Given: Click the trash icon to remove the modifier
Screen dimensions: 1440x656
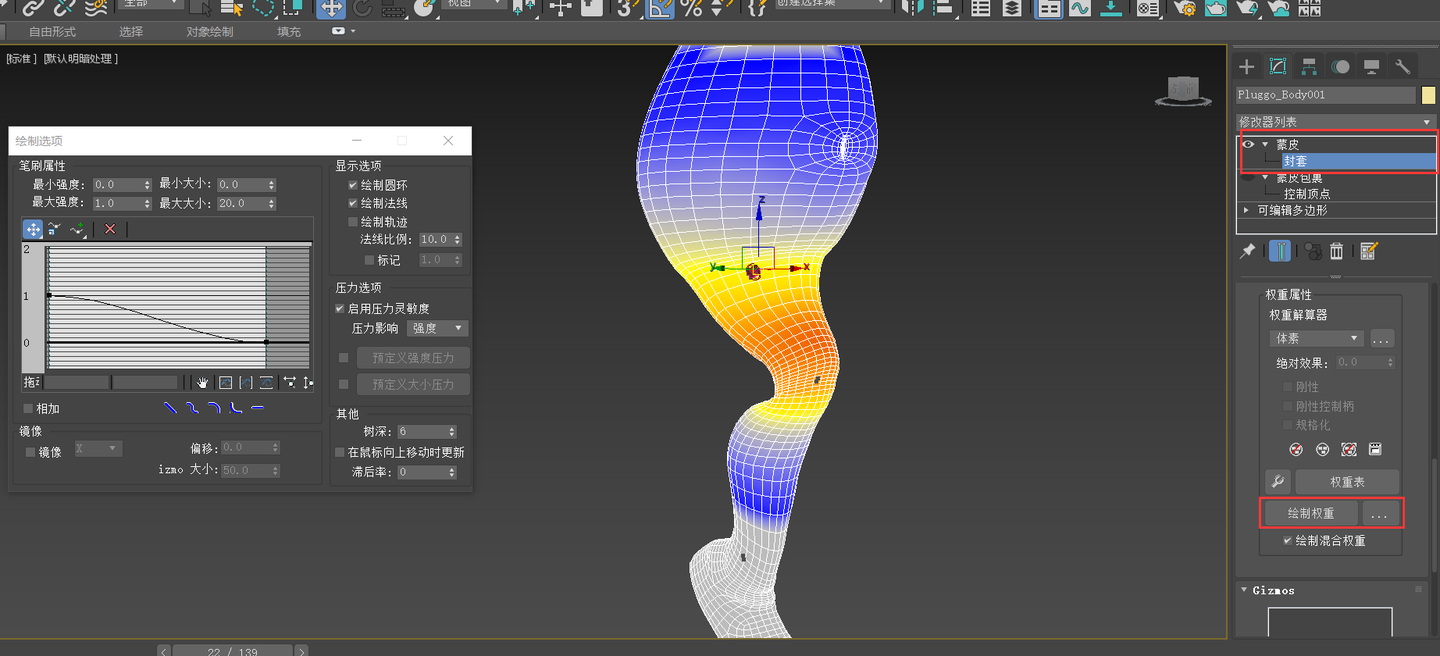Looking at the screenshot, I should [x=1337, y=251].
